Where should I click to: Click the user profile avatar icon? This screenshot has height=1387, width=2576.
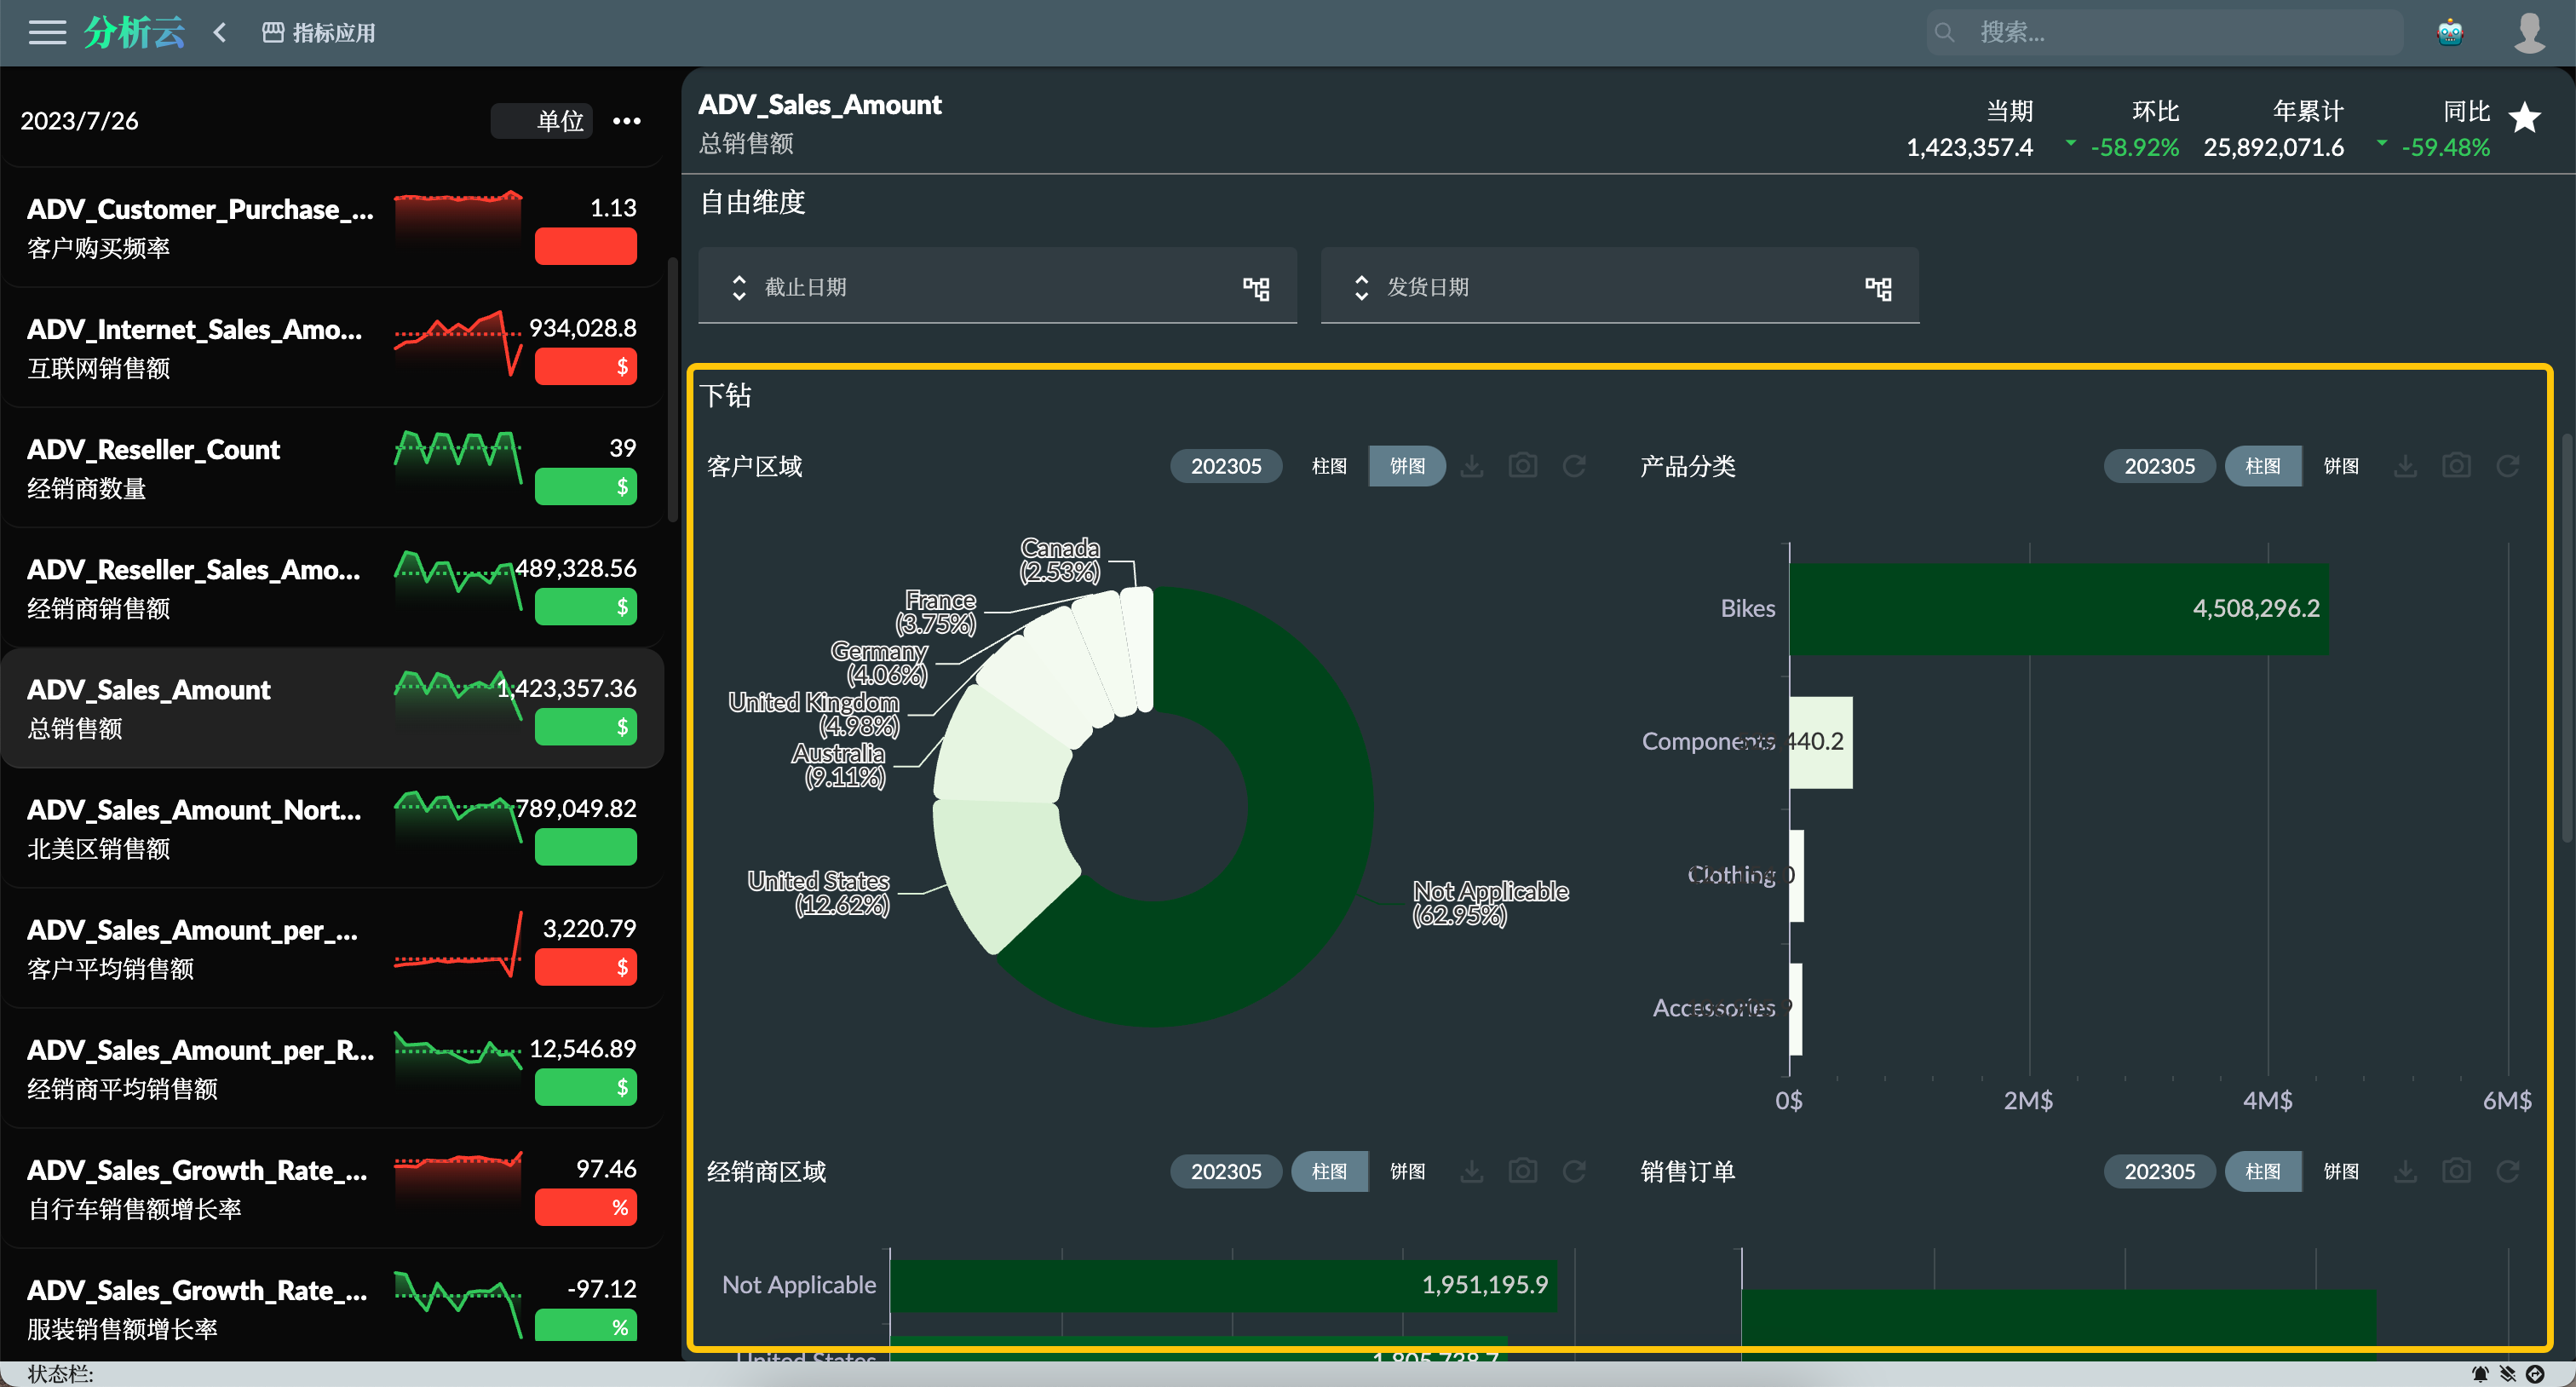tap(2528, 33)
